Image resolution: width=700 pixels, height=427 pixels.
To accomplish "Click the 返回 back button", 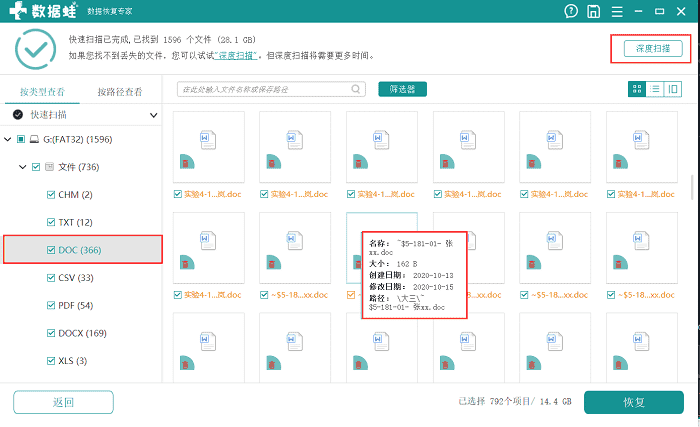I will pos(63,402).
